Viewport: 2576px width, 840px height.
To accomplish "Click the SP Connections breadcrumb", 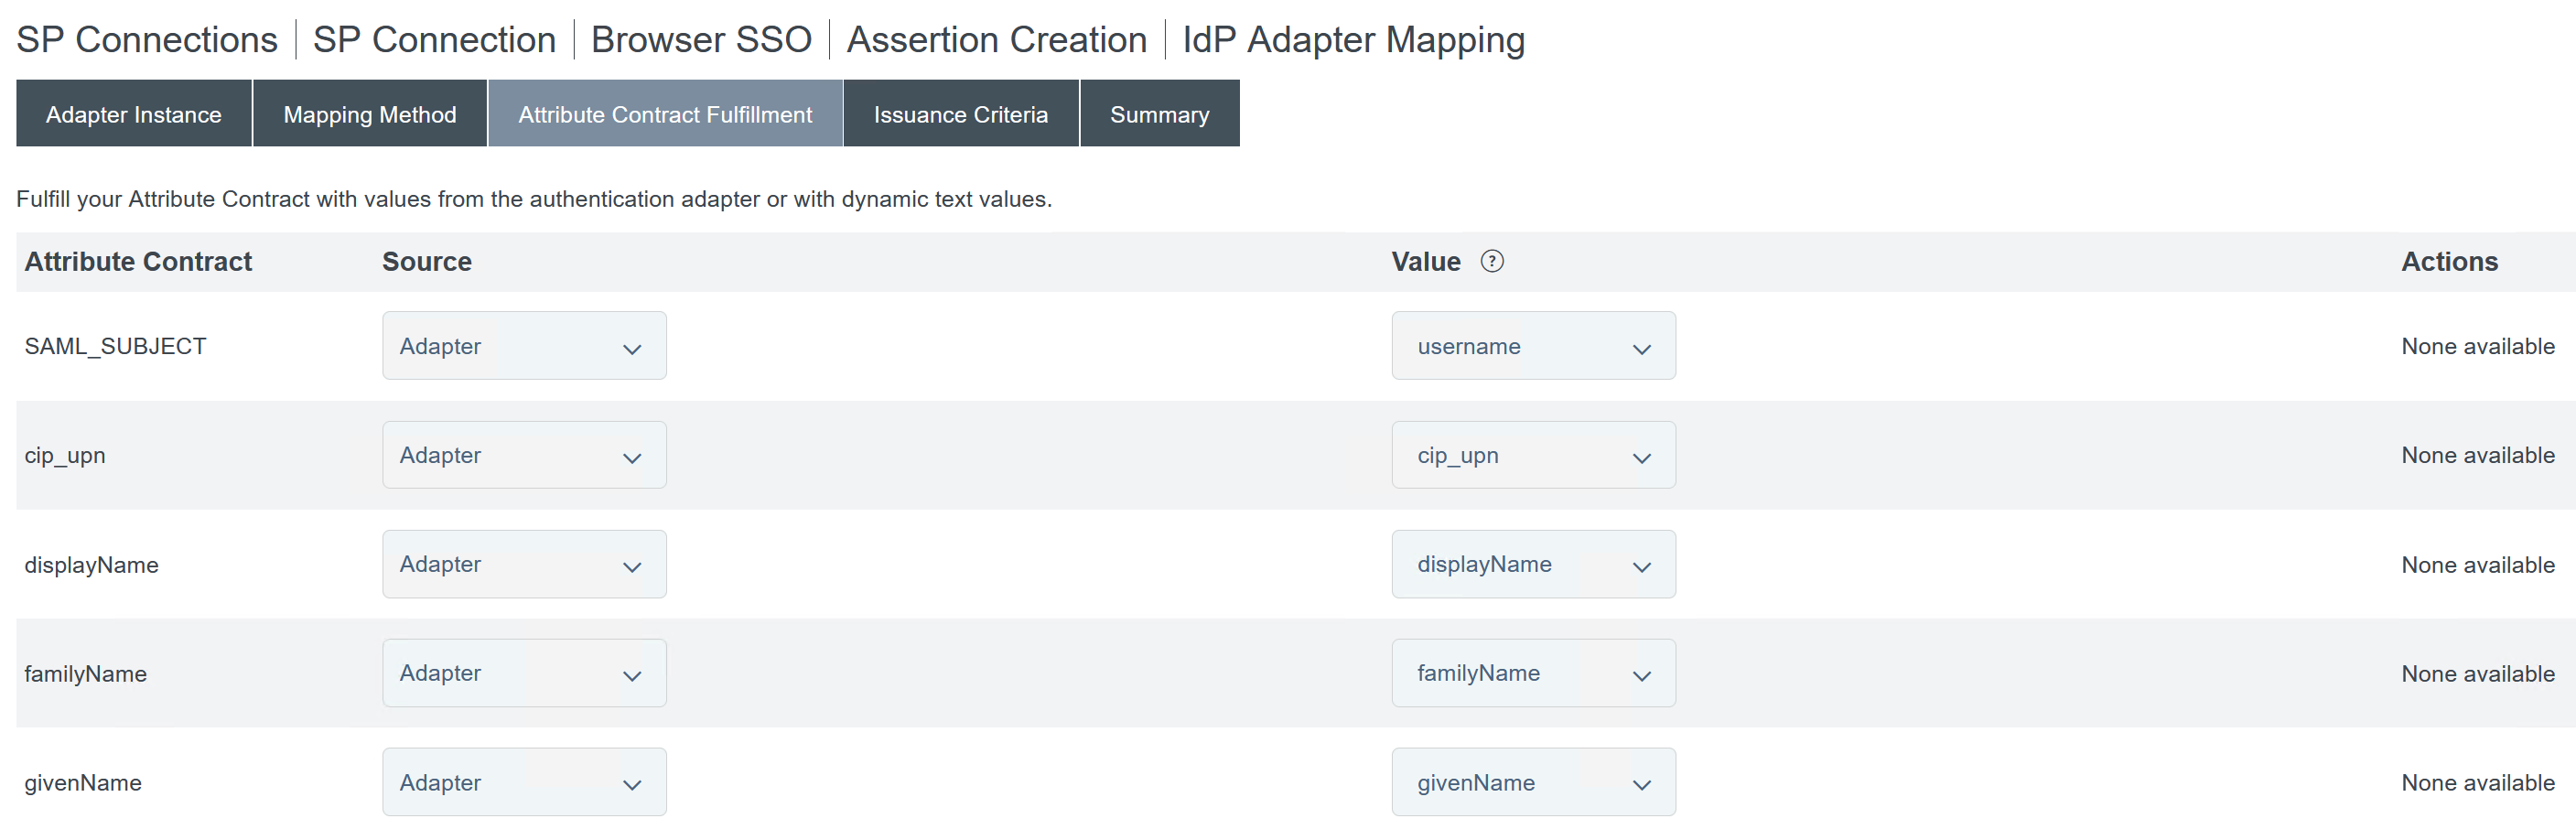I will (x=146, y=40).
